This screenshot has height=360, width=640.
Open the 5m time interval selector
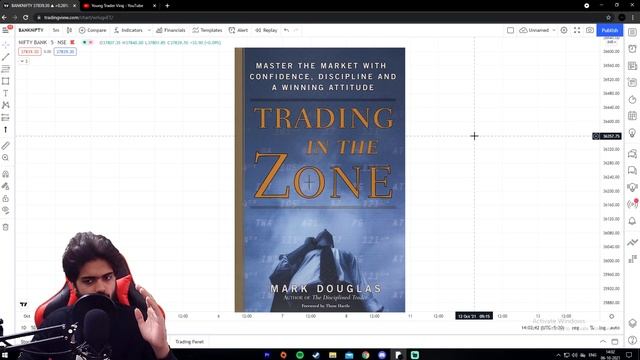pyautogui.click(x=56, y=30)
